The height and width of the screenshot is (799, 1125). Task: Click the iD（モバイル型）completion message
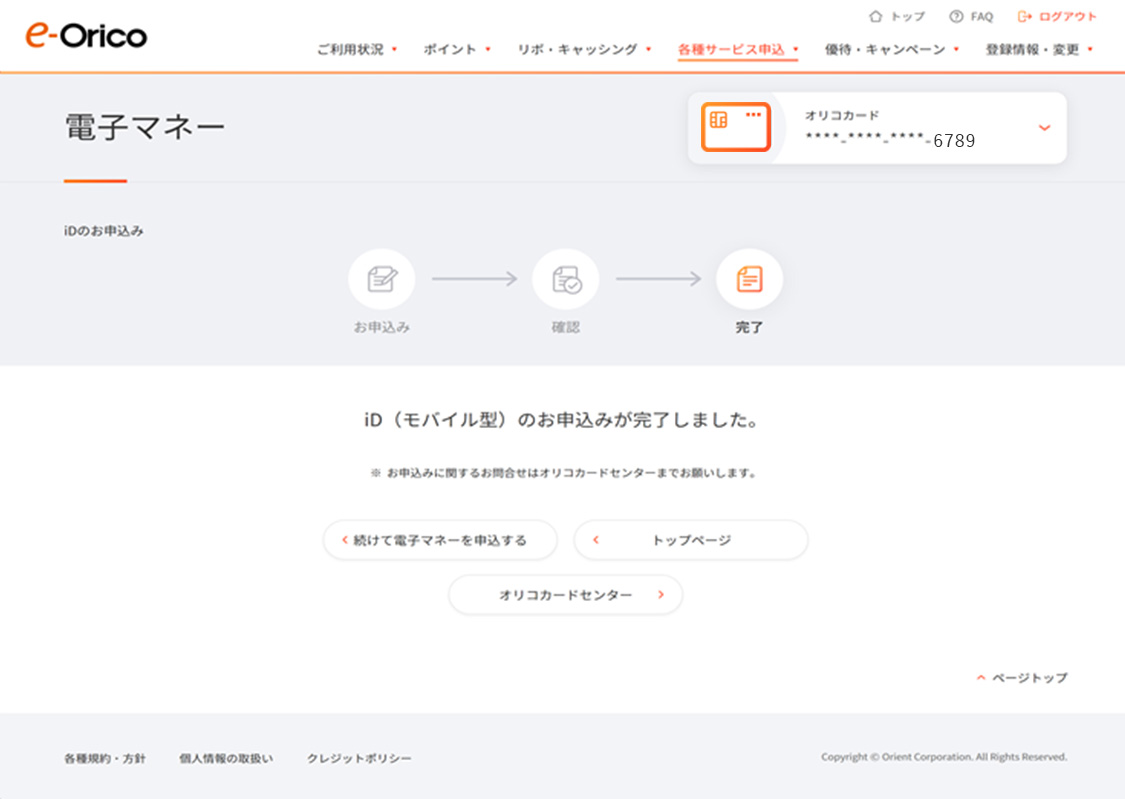click(562, 420)
